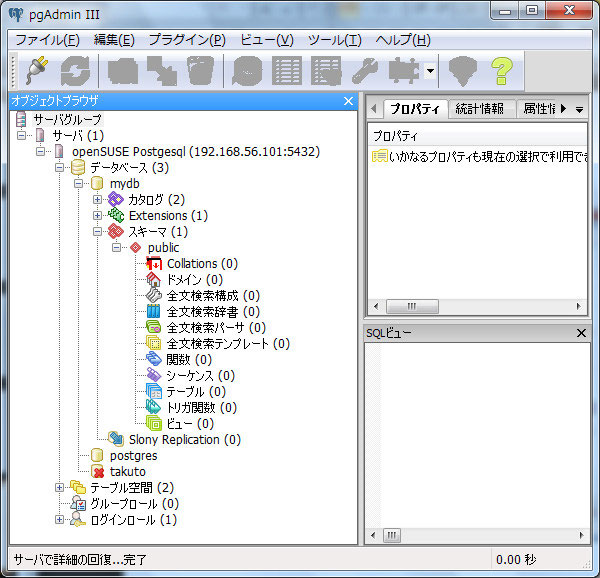Click the guru hint icon
Image resolution: width=600 pixels, height=578 pixels.
coord(463,71)
